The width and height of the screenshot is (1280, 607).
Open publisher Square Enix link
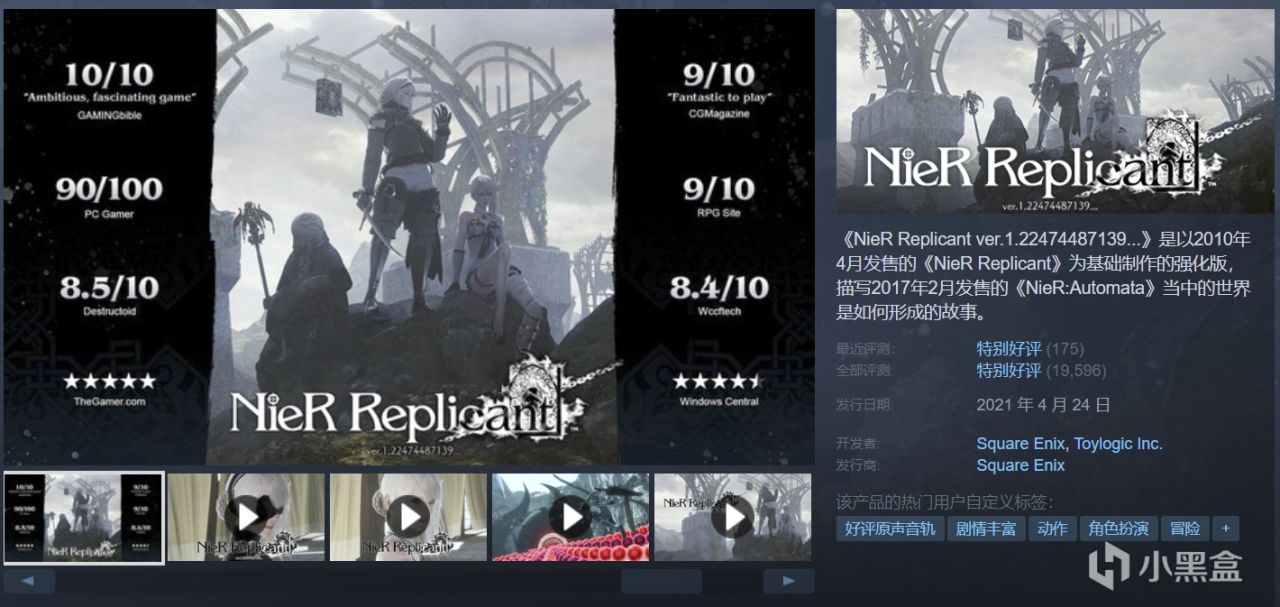(1021, 466)
